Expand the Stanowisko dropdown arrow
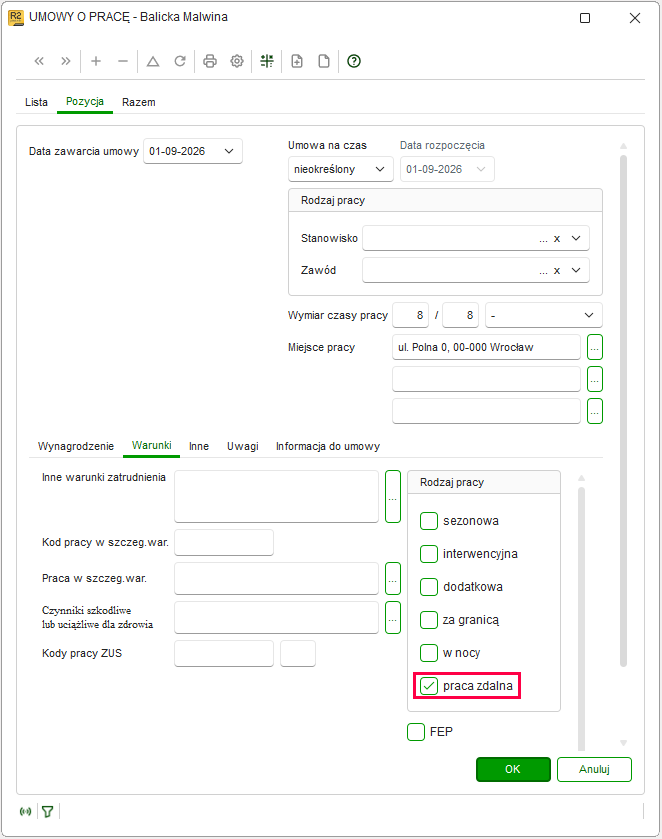The width and height of the screenshot is (662, 839). tap(576, 239)
